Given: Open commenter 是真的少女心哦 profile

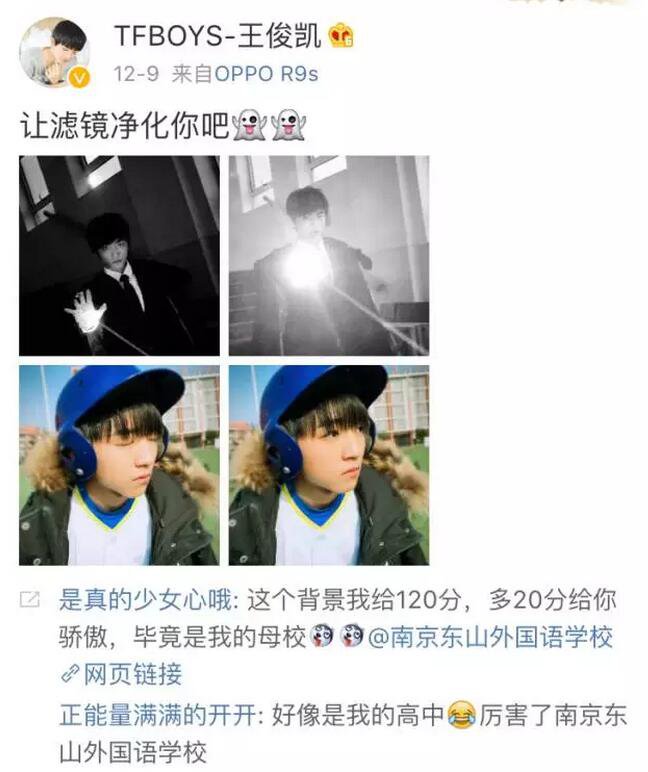Looking at the screenshot, I should (145, 600).
